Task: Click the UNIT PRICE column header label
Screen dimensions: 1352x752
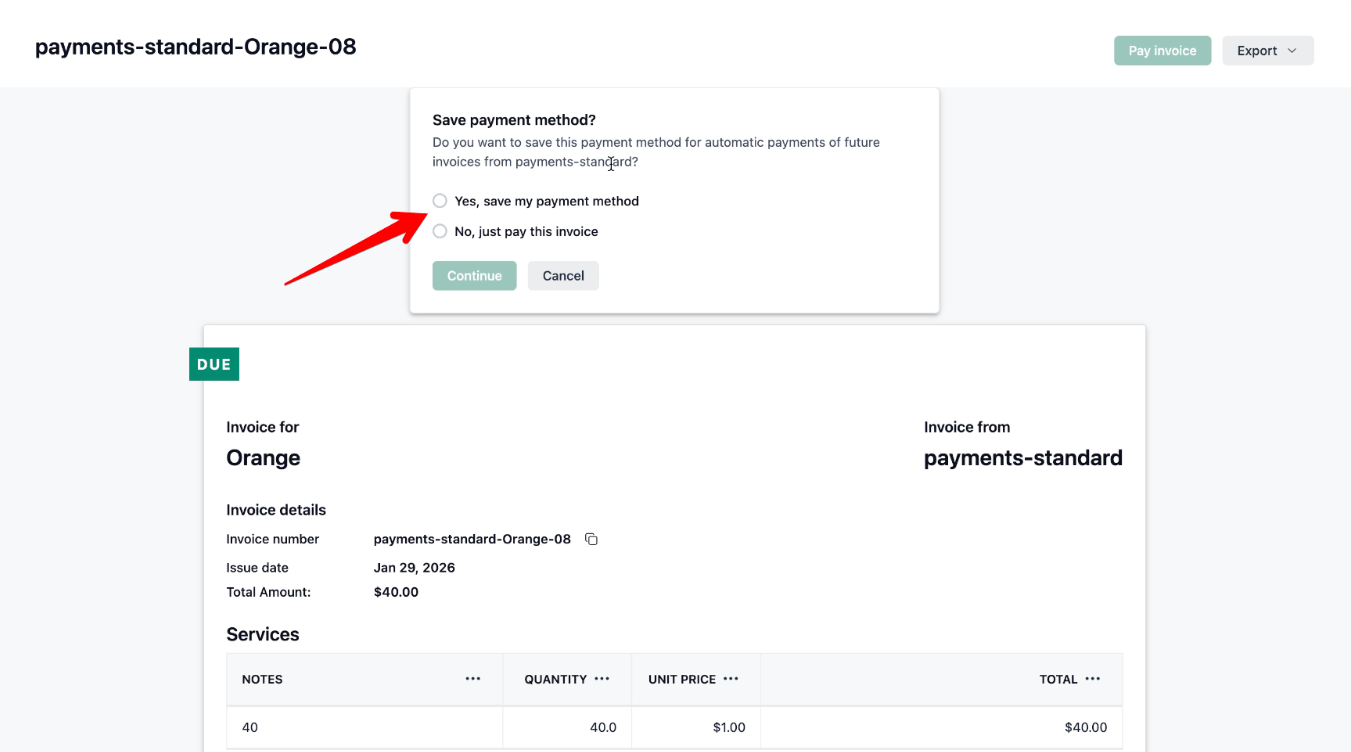Action: [x=682, y=679]
